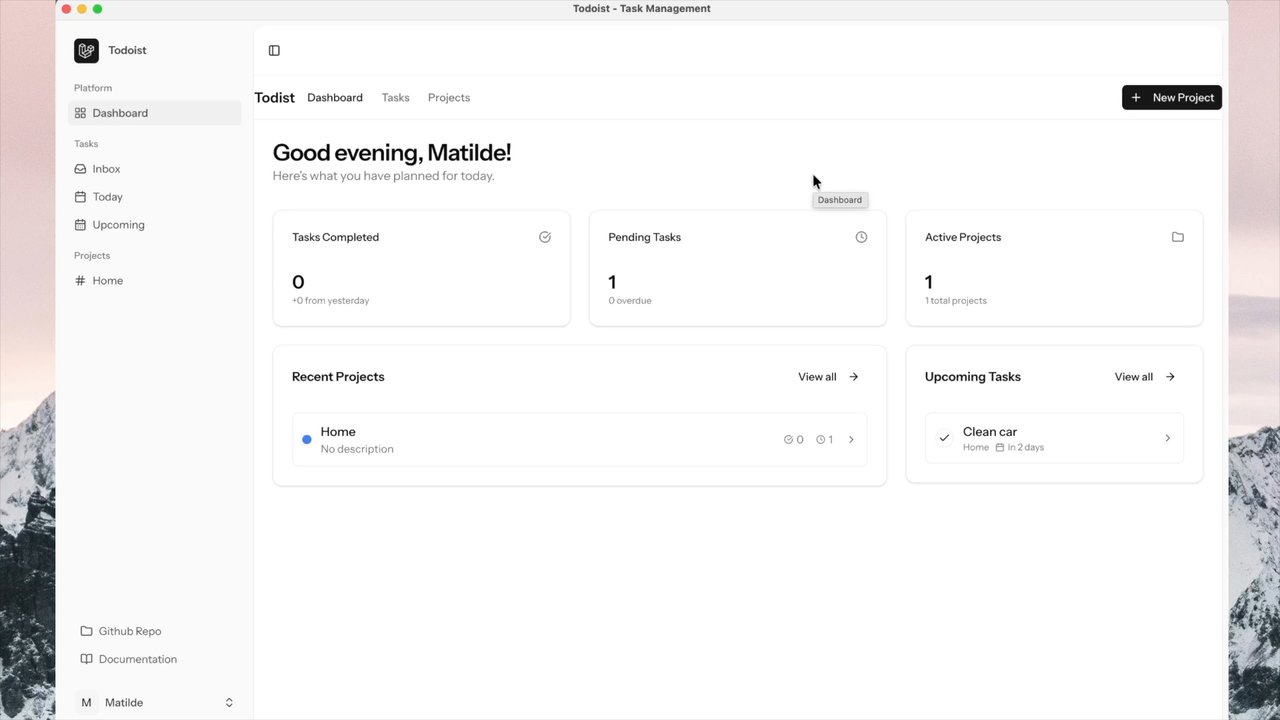Viewport: 1280px width, 720px height.
Task: Switch to the Dashboard tab in top nav
Action: (335, 98)
